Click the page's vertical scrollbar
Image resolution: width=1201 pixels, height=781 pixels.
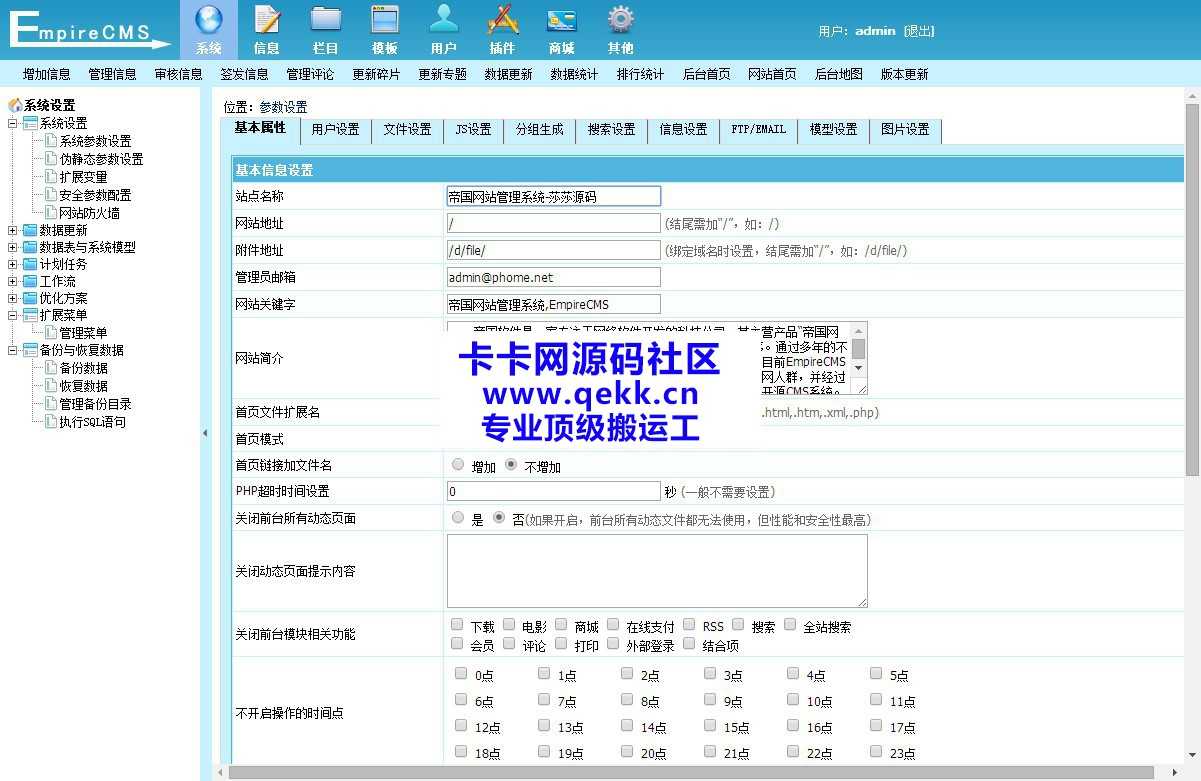(x=1192, y=289)
